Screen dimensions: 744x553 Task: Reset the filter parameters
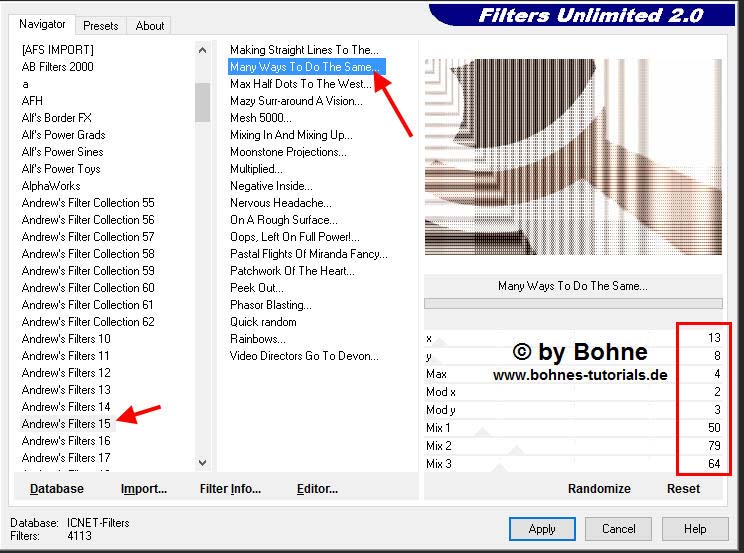684,489
